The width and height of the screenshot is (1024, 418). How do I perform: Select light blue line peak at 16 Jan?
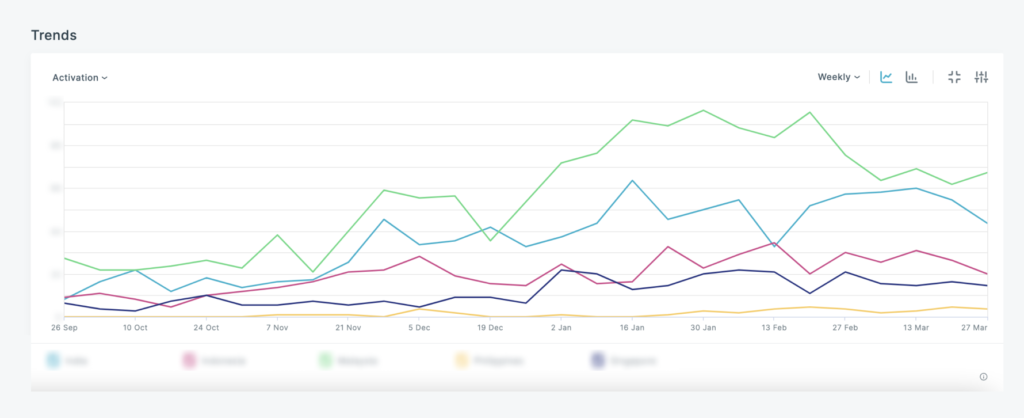pos(633,181)
